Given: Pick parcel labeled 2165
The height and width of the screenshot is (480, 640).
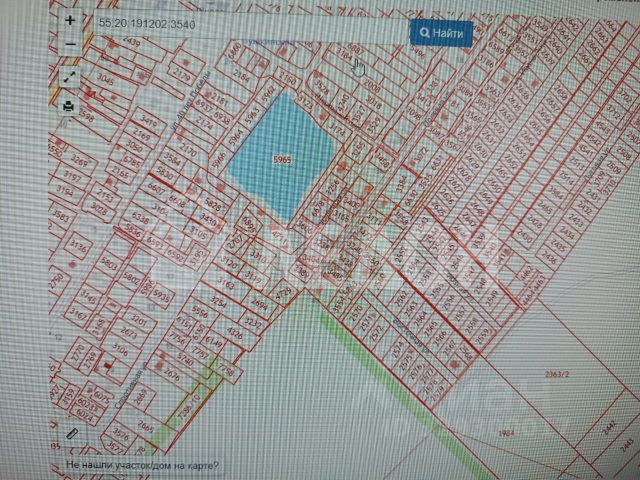Looking at the screenshot, I should click(120, 171).
